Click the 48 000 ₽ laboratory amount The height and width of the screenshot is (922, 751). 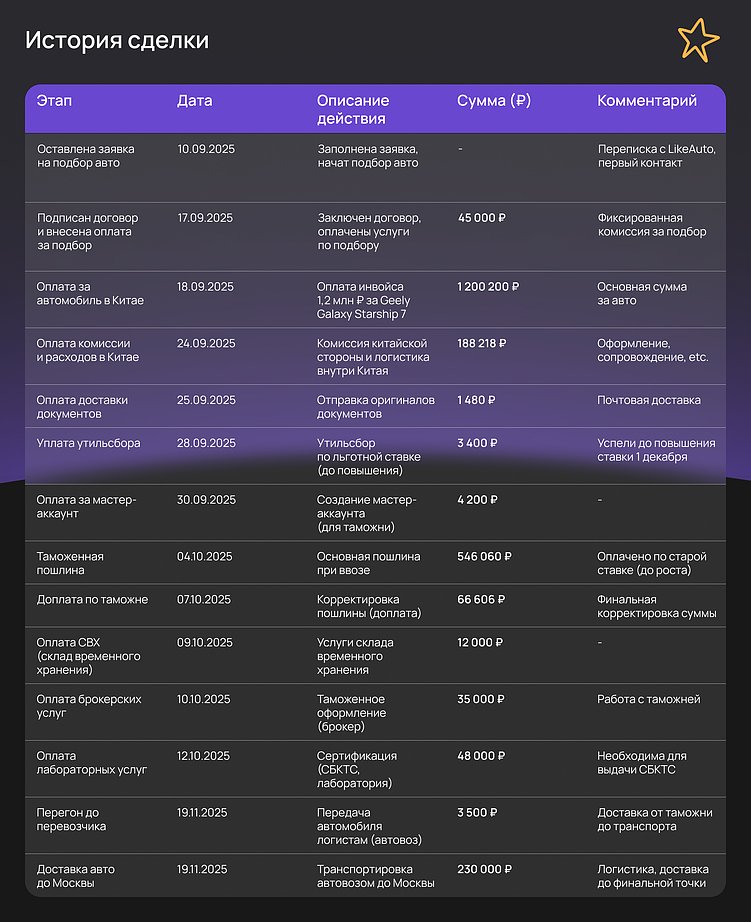pyautogui.click(x=481, y=756)
